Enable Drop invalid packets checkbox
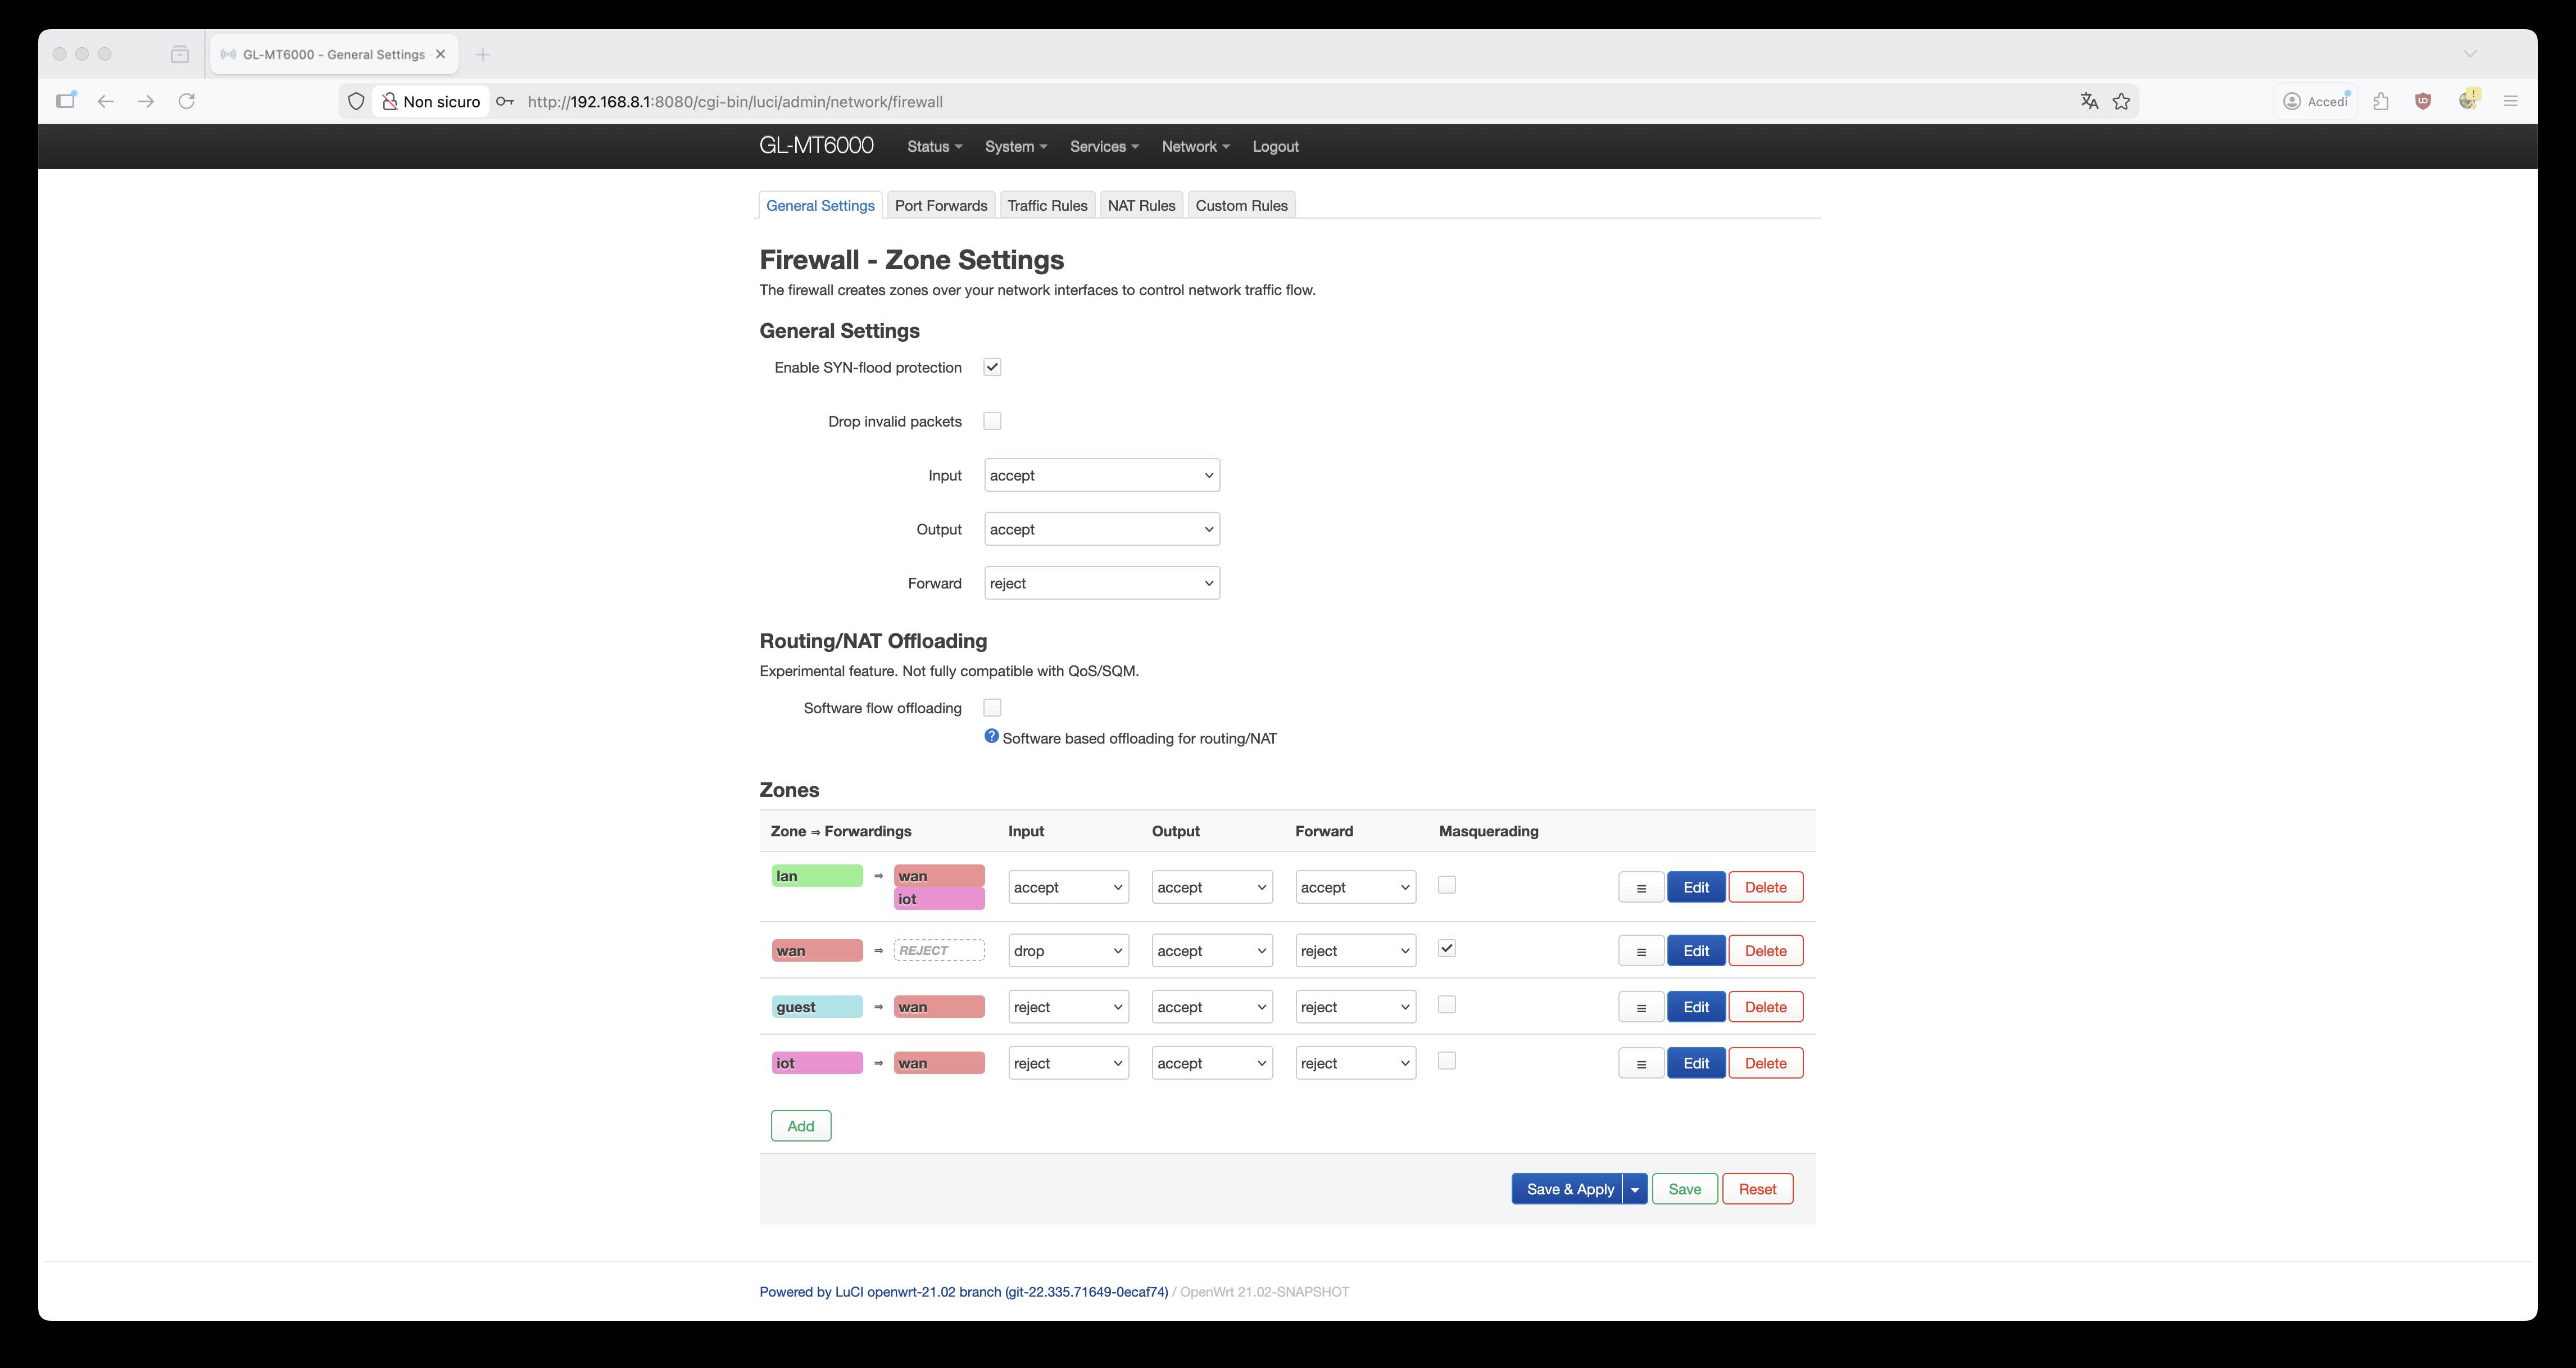The height and width of the screenshot is (1368, 2576). coord(992,421)
